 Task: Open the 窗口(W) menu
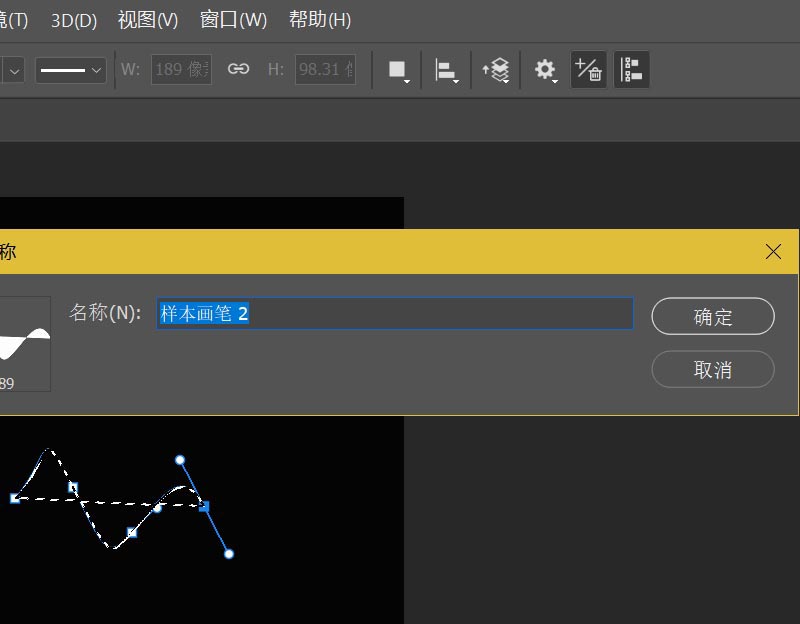233,19
